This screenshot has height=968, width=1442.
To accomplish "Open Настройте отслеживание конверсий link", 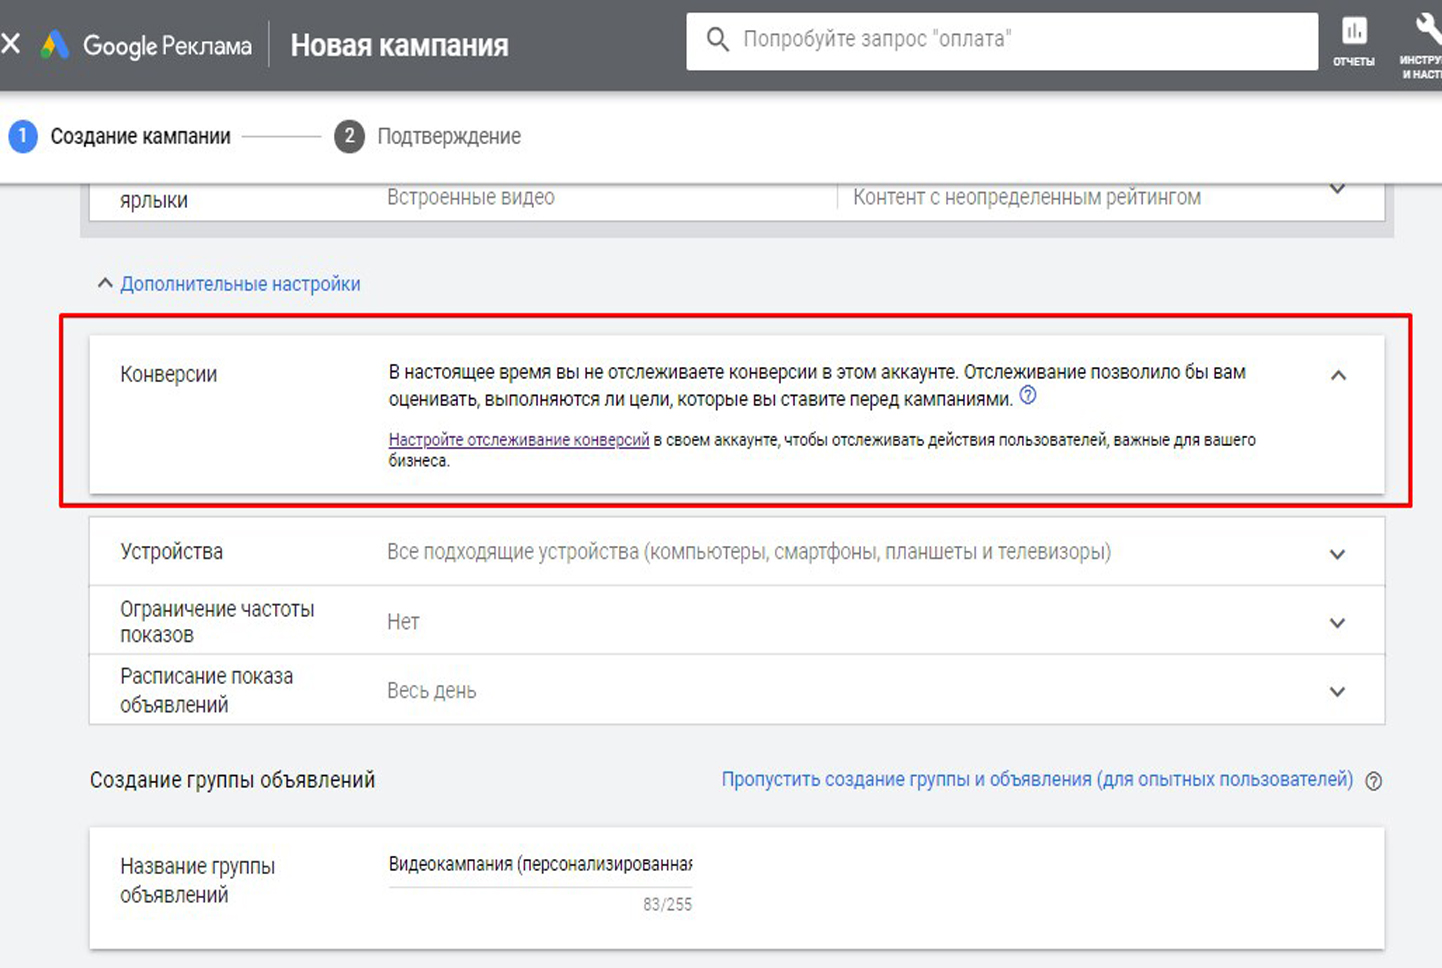I will tap(518, 440).
